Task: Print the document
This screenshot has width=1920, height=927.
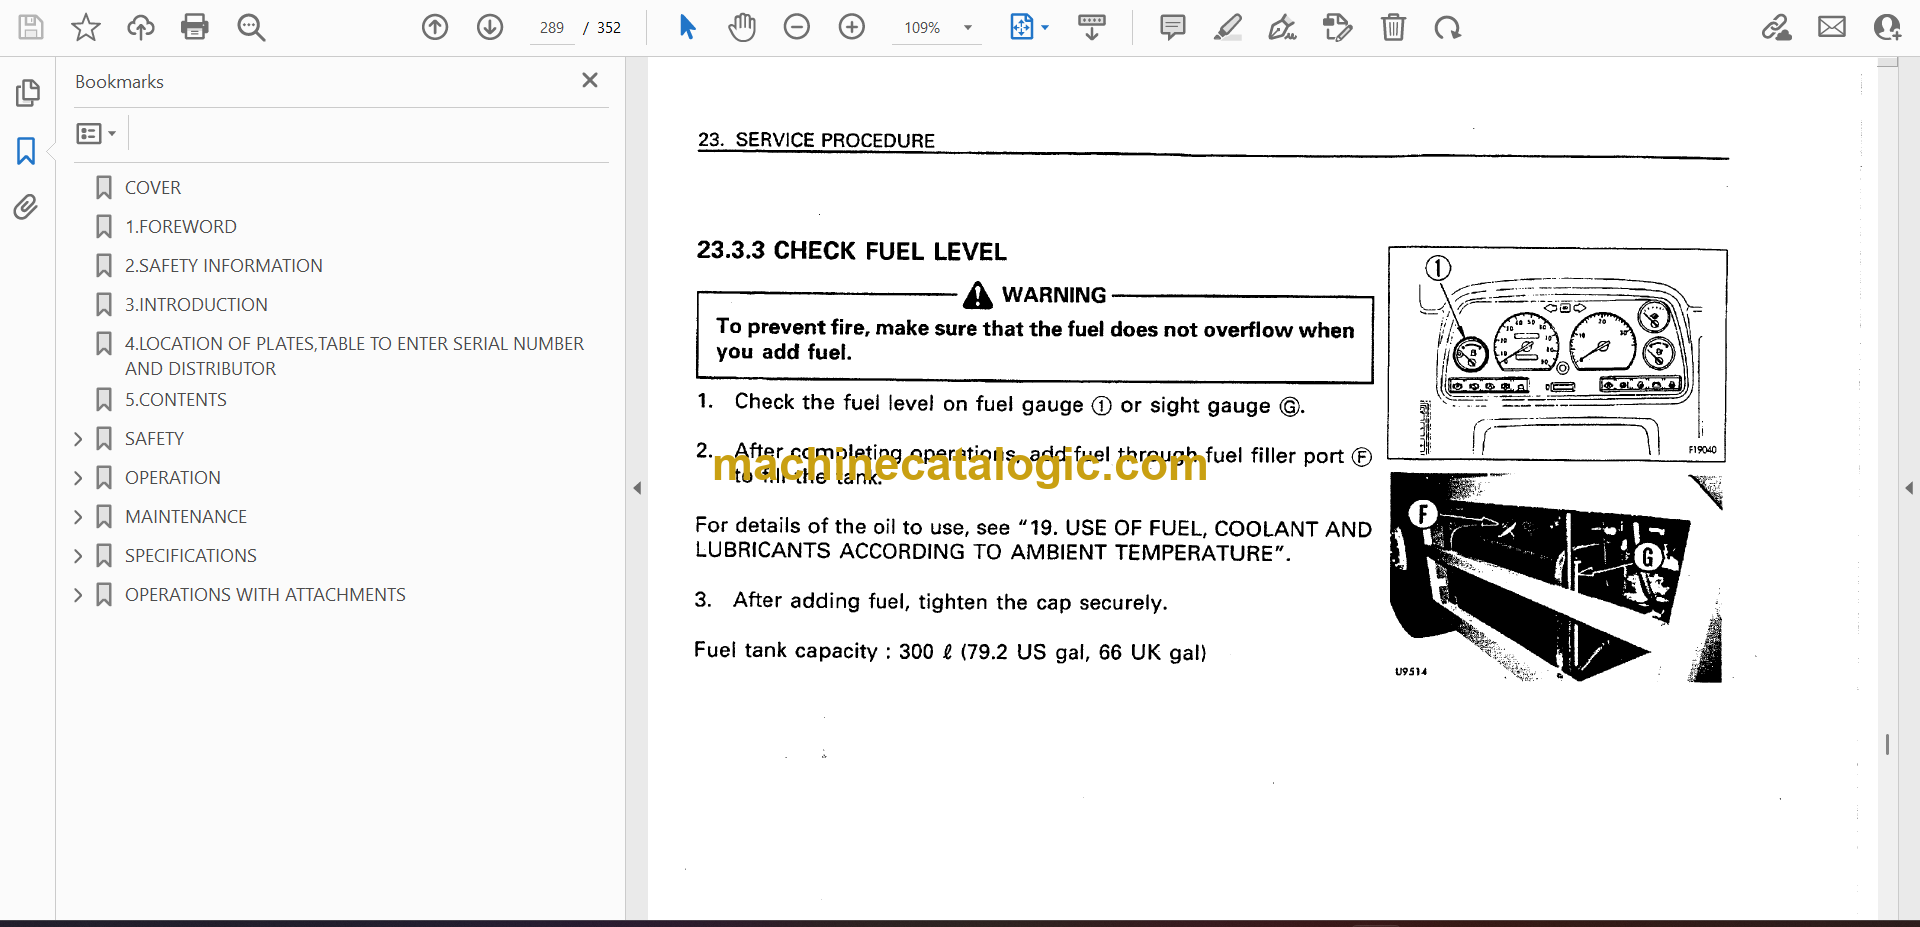Action: tap(195, 27)
